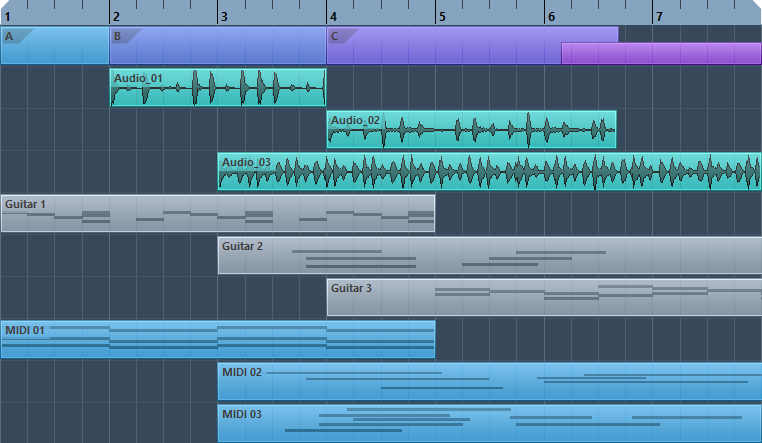Screen dimensions: 762x443
Task: Click ruler at bar 2
Action: pyautogui.click(x=116, y=17)
